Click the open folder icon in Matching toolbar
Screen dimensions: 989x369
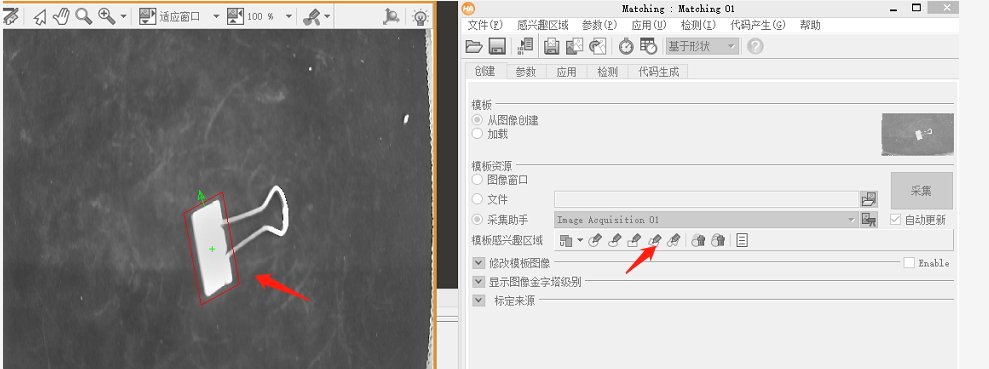[x=474, y=46]
